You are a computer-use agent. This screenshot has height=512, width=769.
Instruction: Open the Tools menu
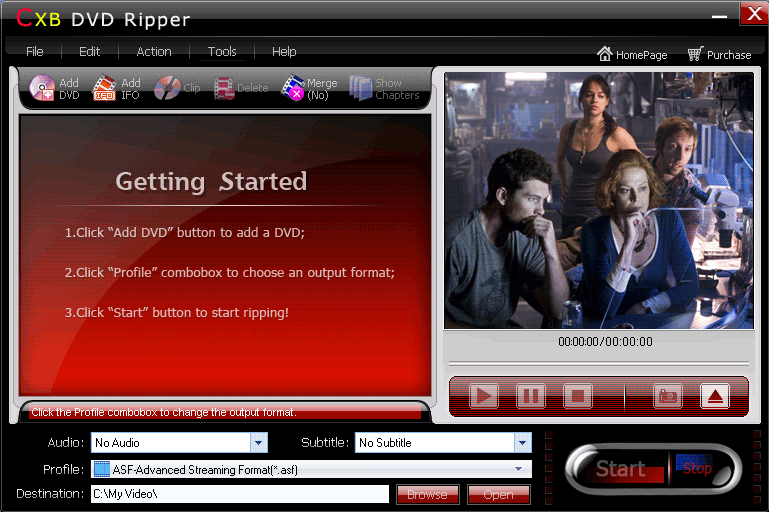[222, 51]
